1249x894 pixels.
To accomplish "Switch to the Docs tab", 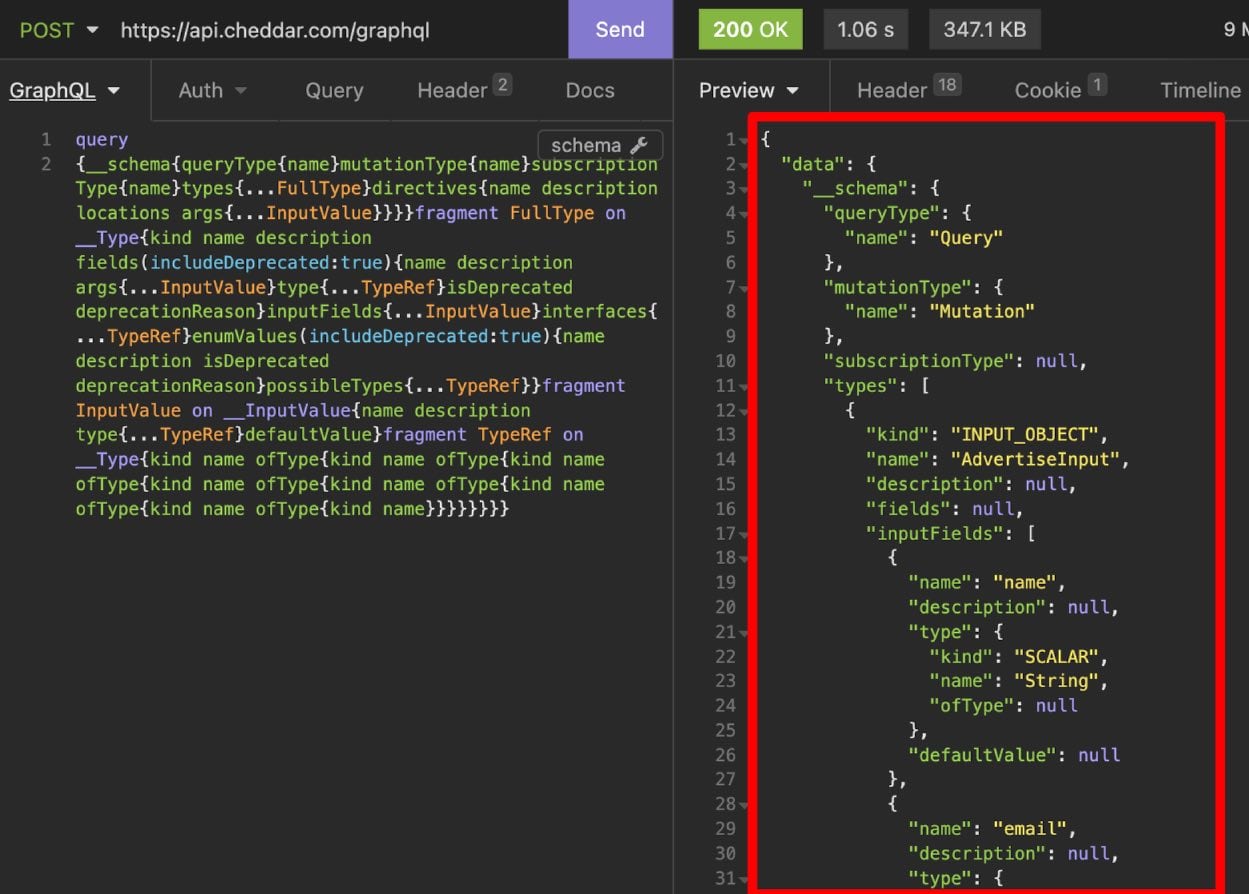I will [590, 90].
